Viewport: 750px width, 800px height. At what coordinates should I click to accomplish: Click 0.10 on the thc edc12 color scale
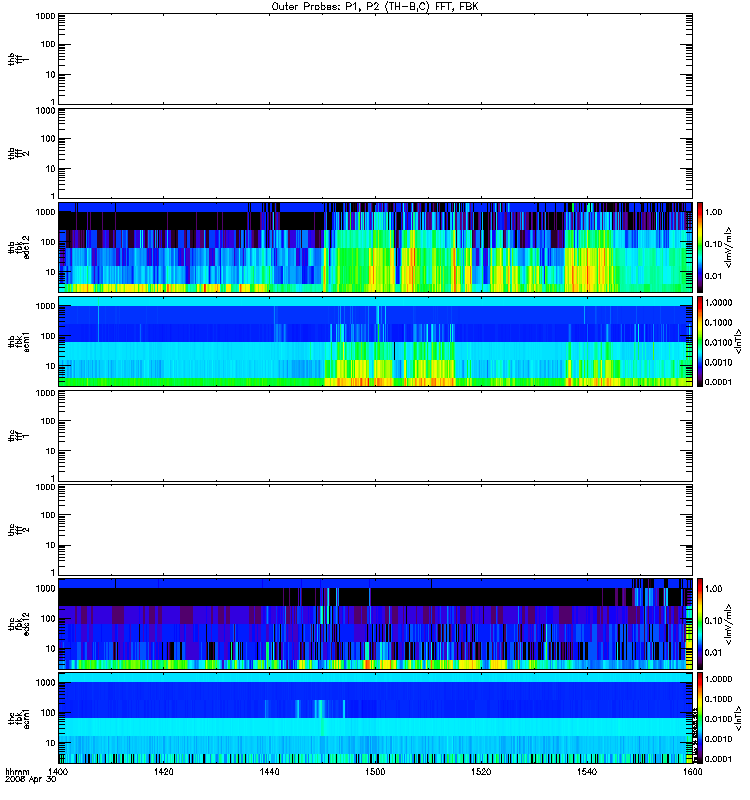[713, 620]
